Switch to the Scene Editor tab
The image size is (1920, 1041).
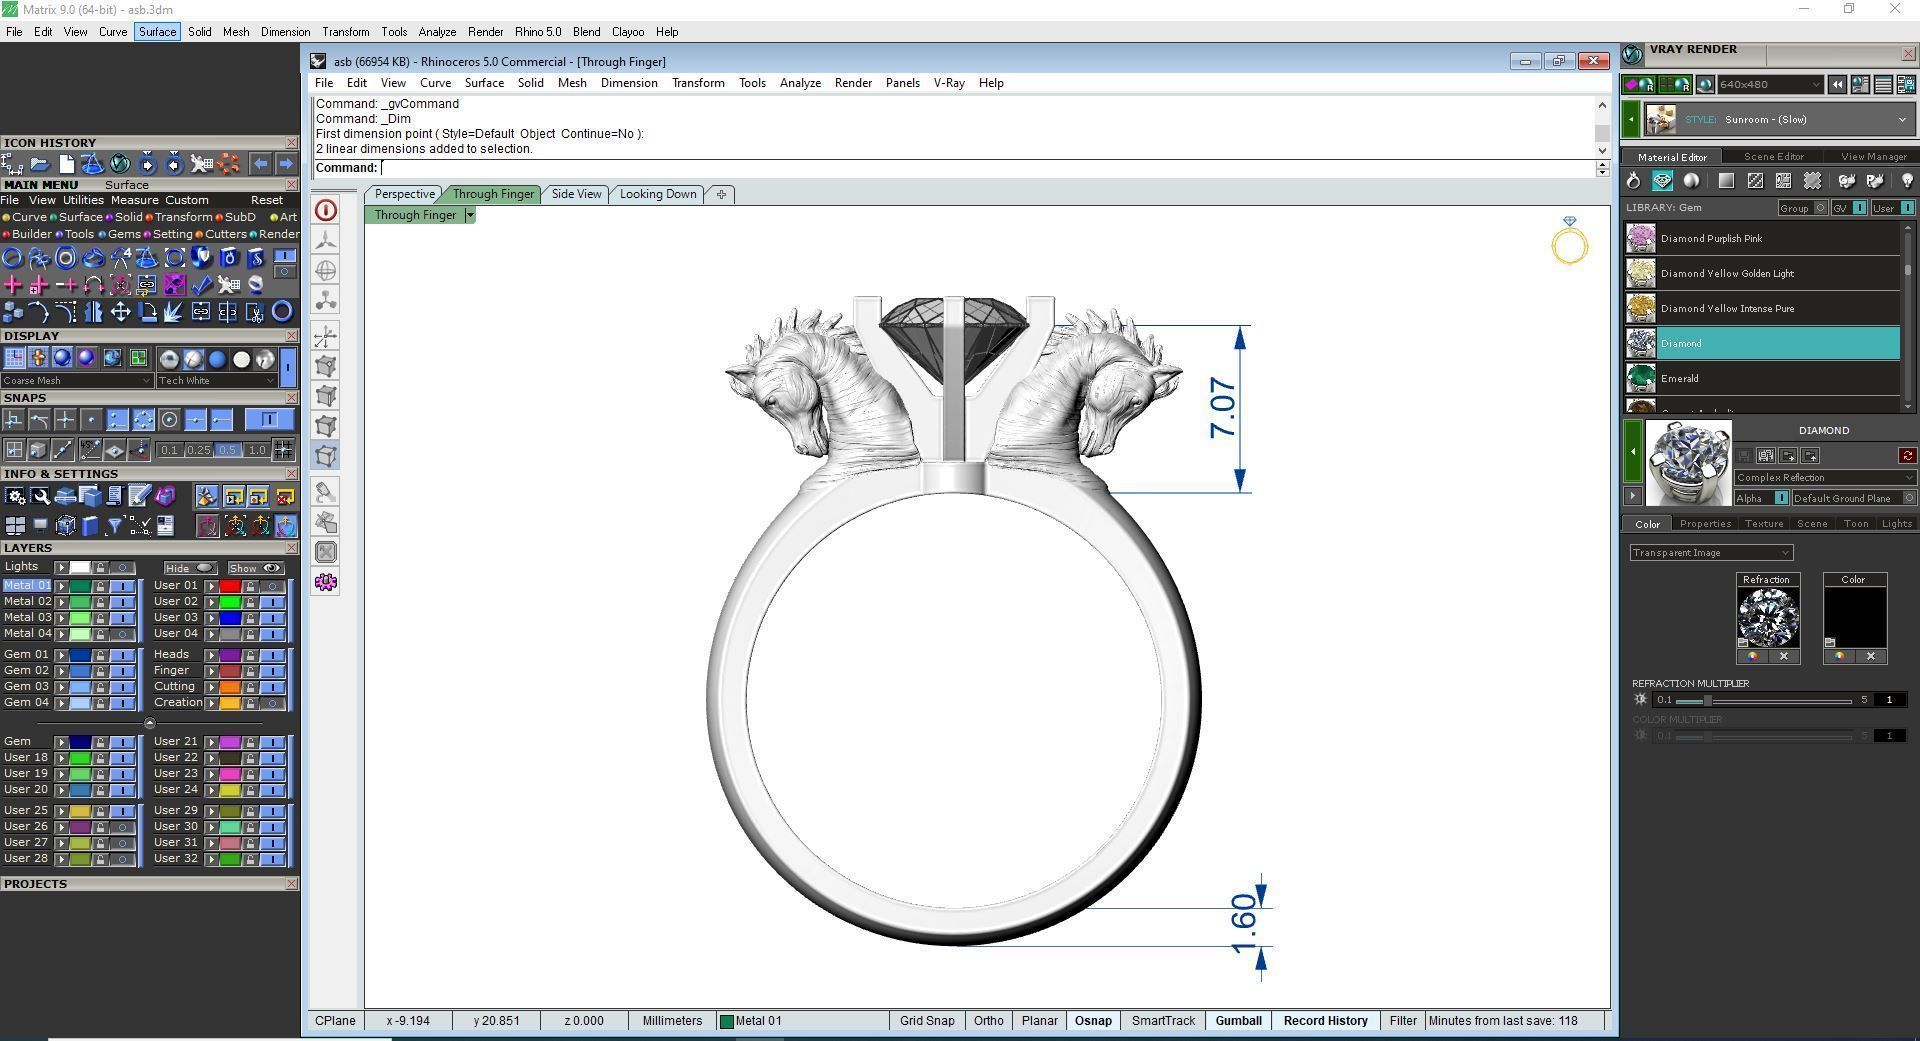1773,157
